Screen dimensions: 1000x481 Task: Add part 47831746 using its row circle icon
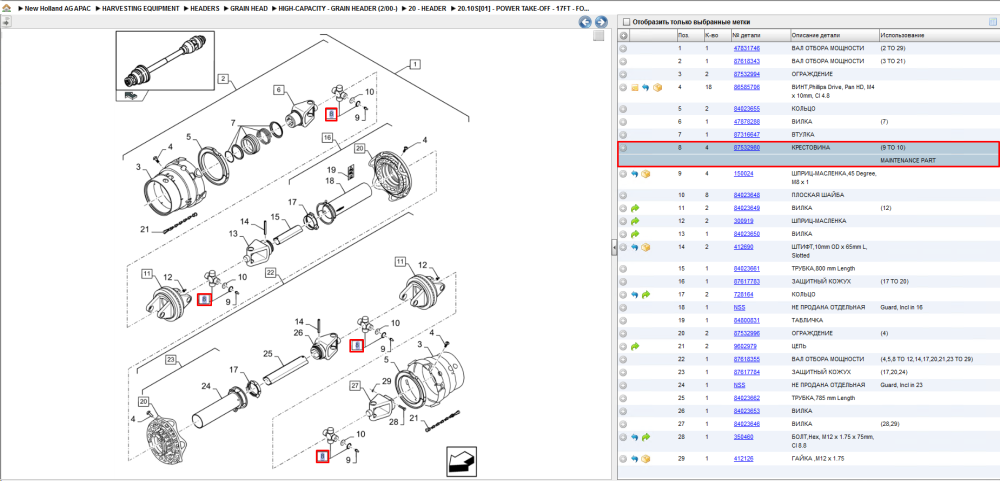[x=624, y=48]
